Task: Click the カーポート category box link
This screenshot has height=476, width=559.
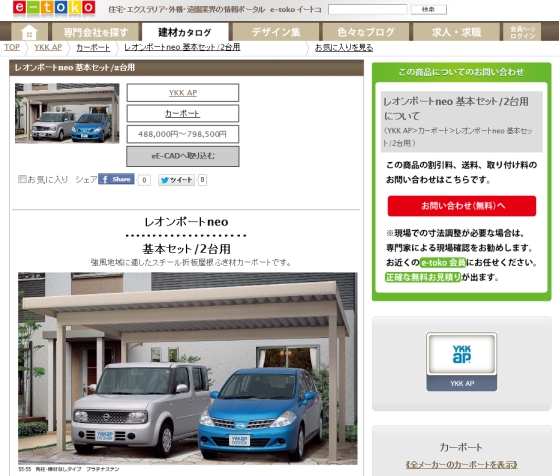Action: [183, 113]
